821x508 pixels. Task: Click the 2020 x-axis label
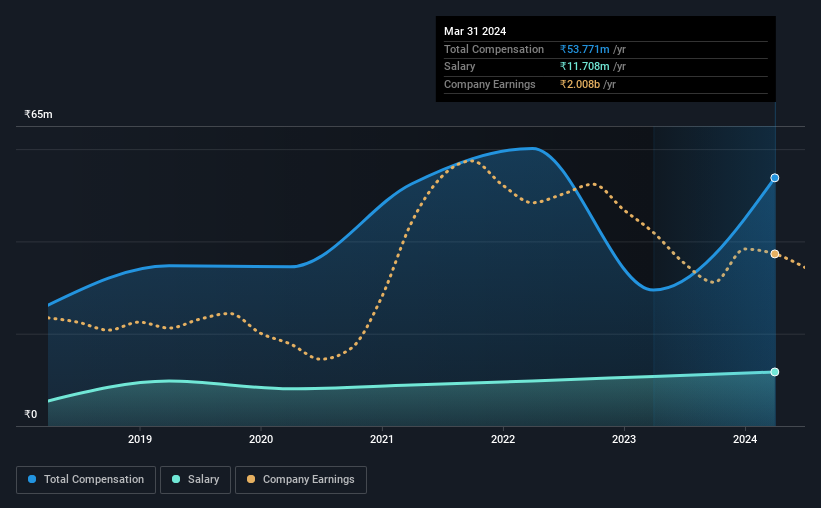coord(261,439)
